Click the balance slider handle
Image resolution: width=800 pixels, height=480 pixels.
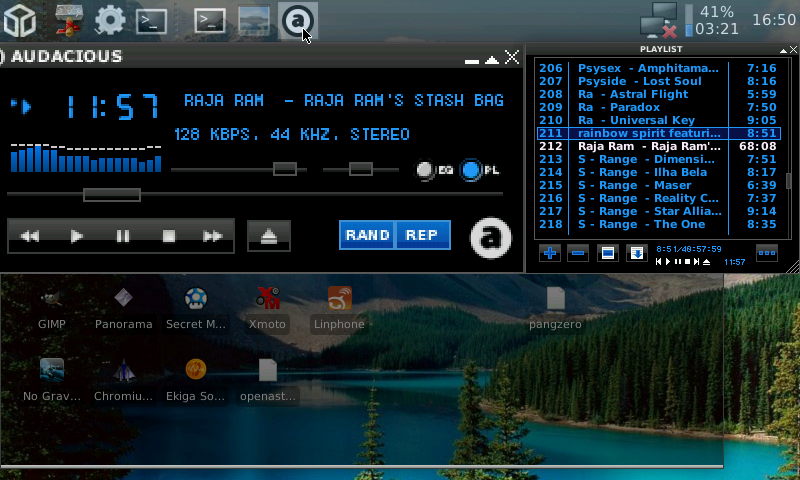point(361,169)
